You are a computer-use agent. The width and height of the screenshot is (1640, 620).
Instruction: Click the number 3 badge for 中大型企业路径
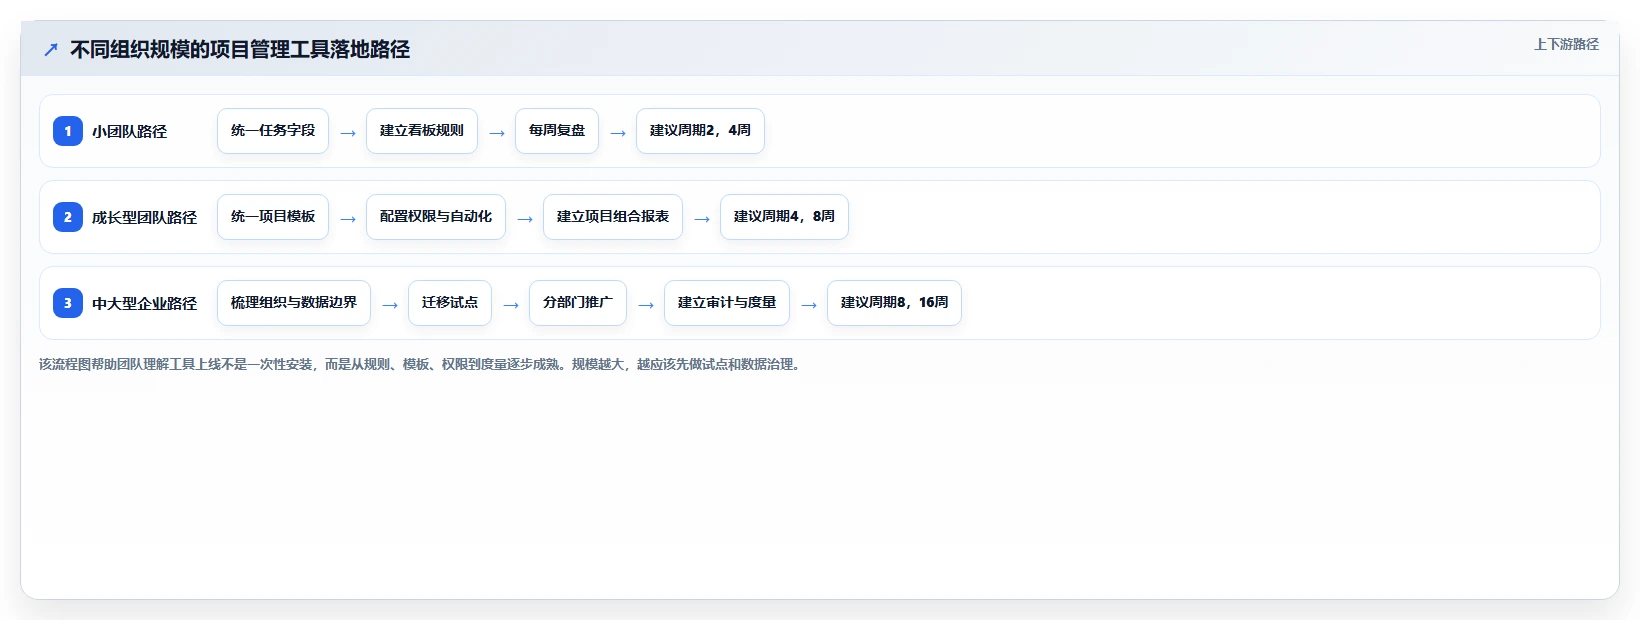tap(68, 303)
